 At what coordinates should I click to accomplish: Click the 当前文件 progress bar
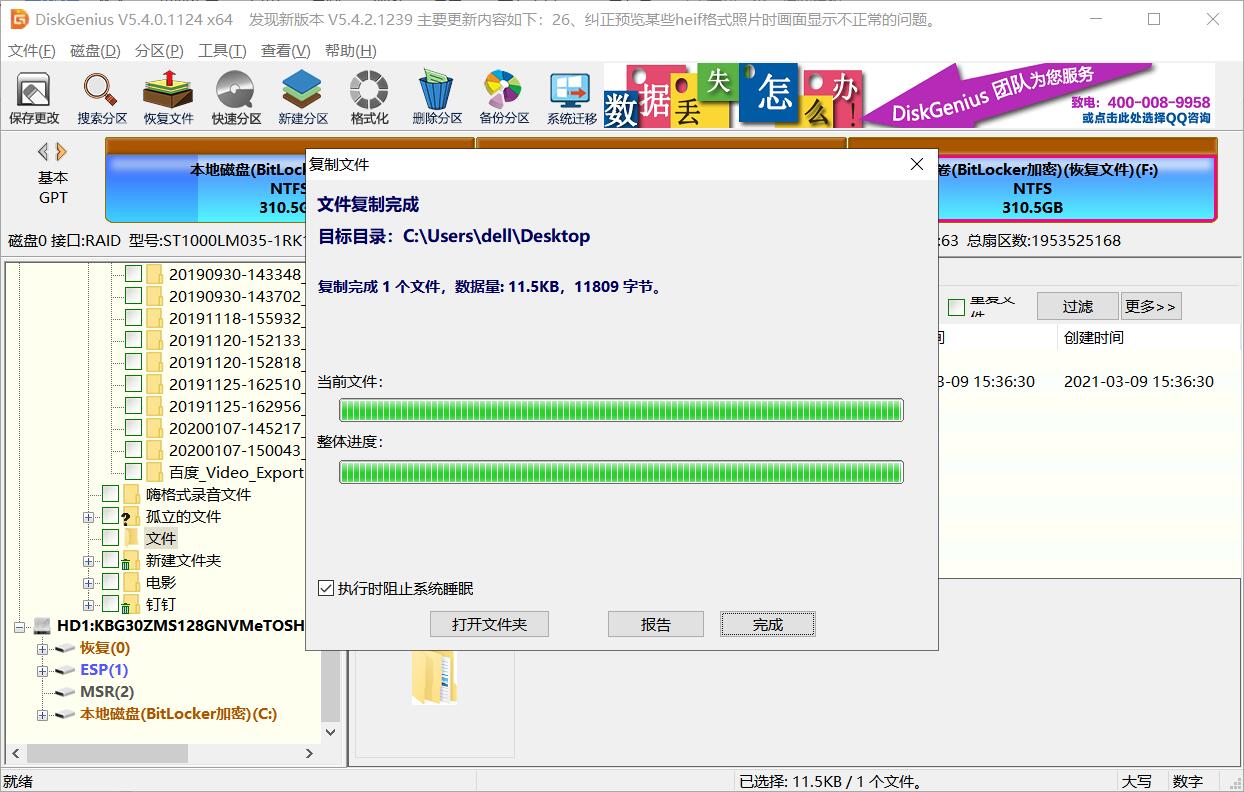[x=621, y=410]
